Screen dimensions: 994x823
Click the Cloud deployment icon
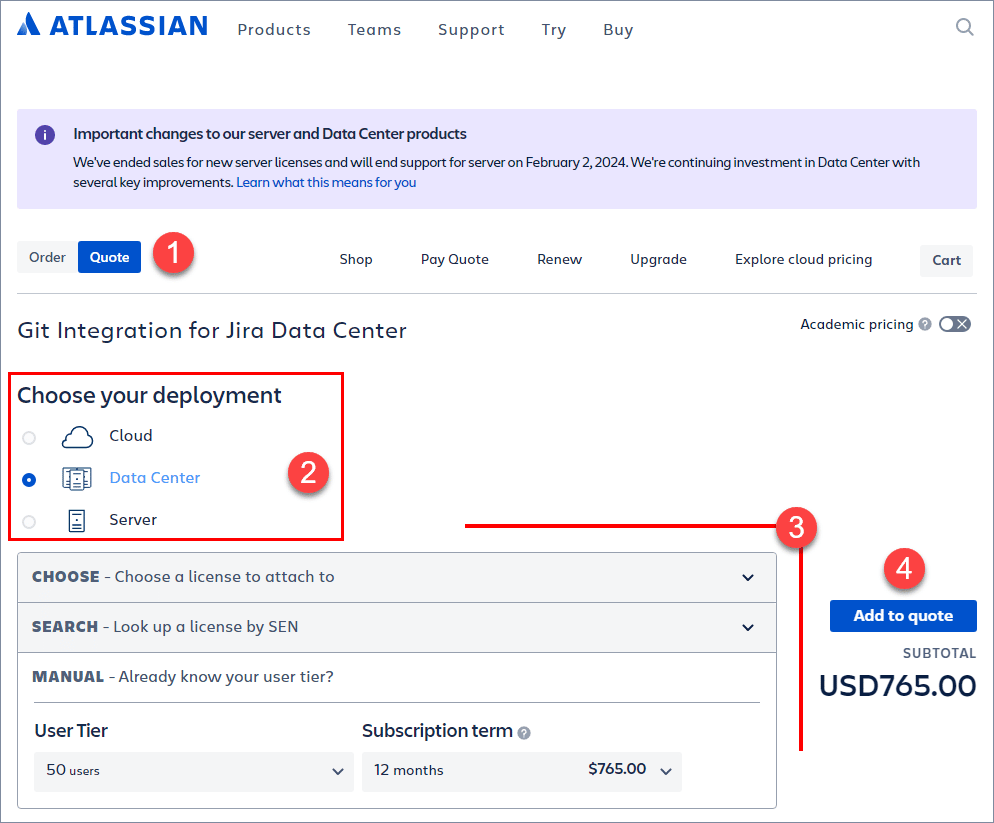coord(77,436)
